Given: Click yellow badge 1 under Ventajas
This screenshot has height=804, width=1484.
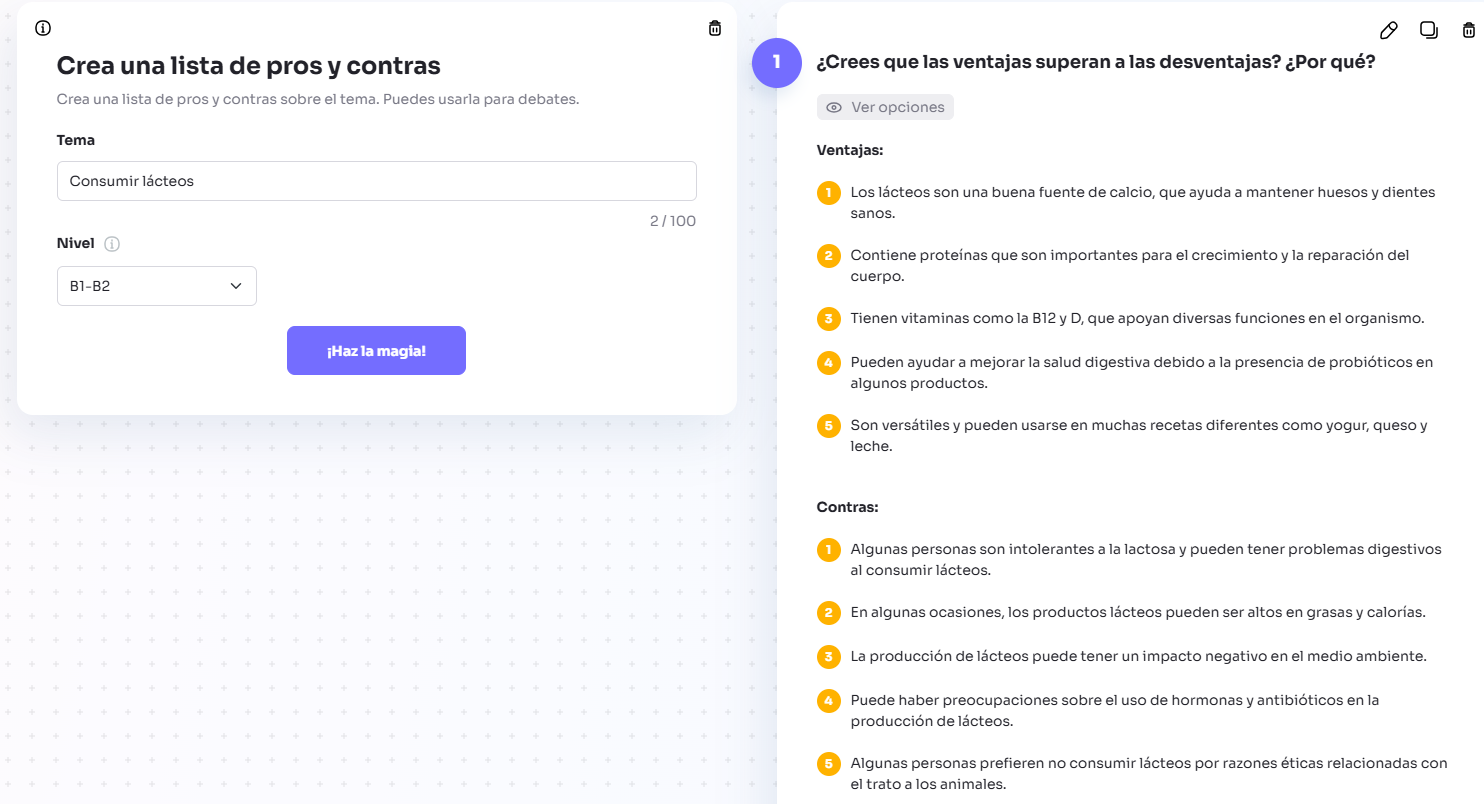Looking at the screenshot, I should [828, 192].
